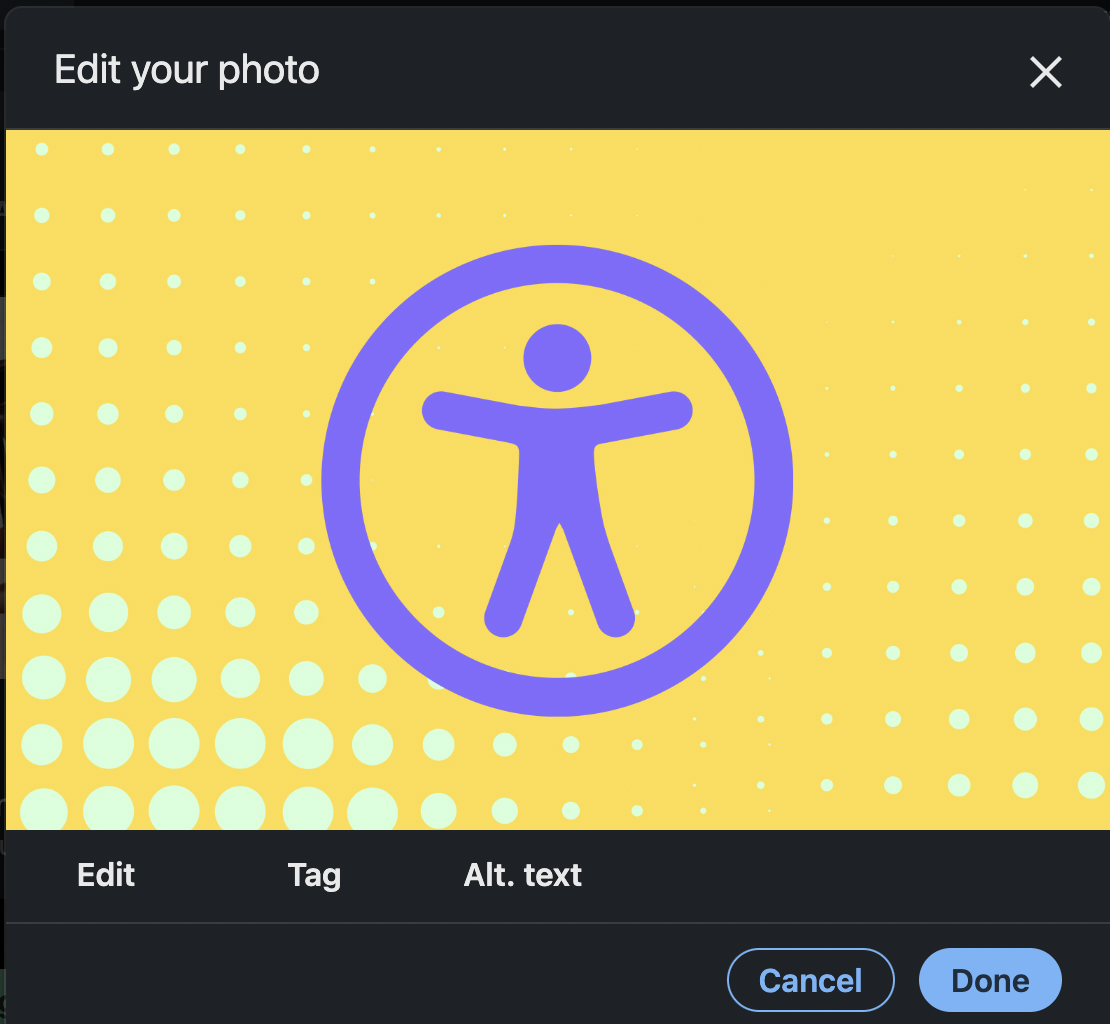The height and width of the screenshot is (1024, 1110).
Task: Click the Edit your photo title text
Action: (186, 69)
